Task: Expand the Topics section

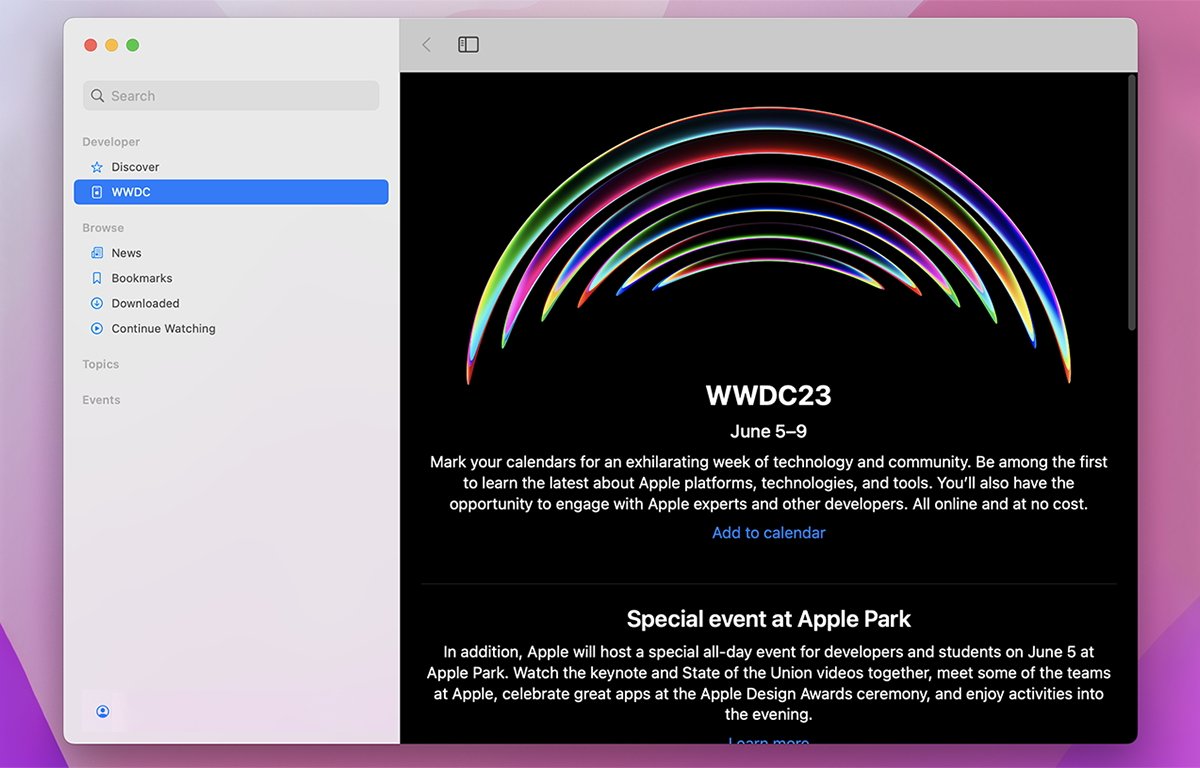Action: 101,365
